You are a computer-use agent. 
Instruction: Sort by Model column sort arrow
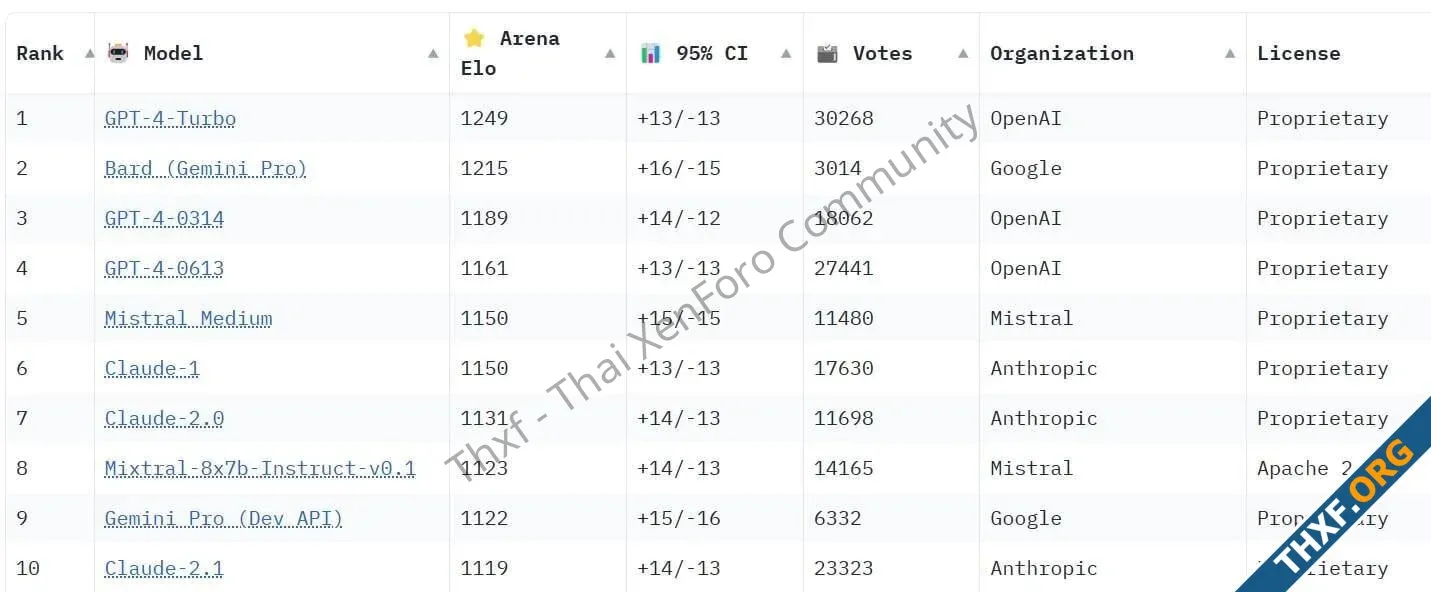tap(433, 54)
